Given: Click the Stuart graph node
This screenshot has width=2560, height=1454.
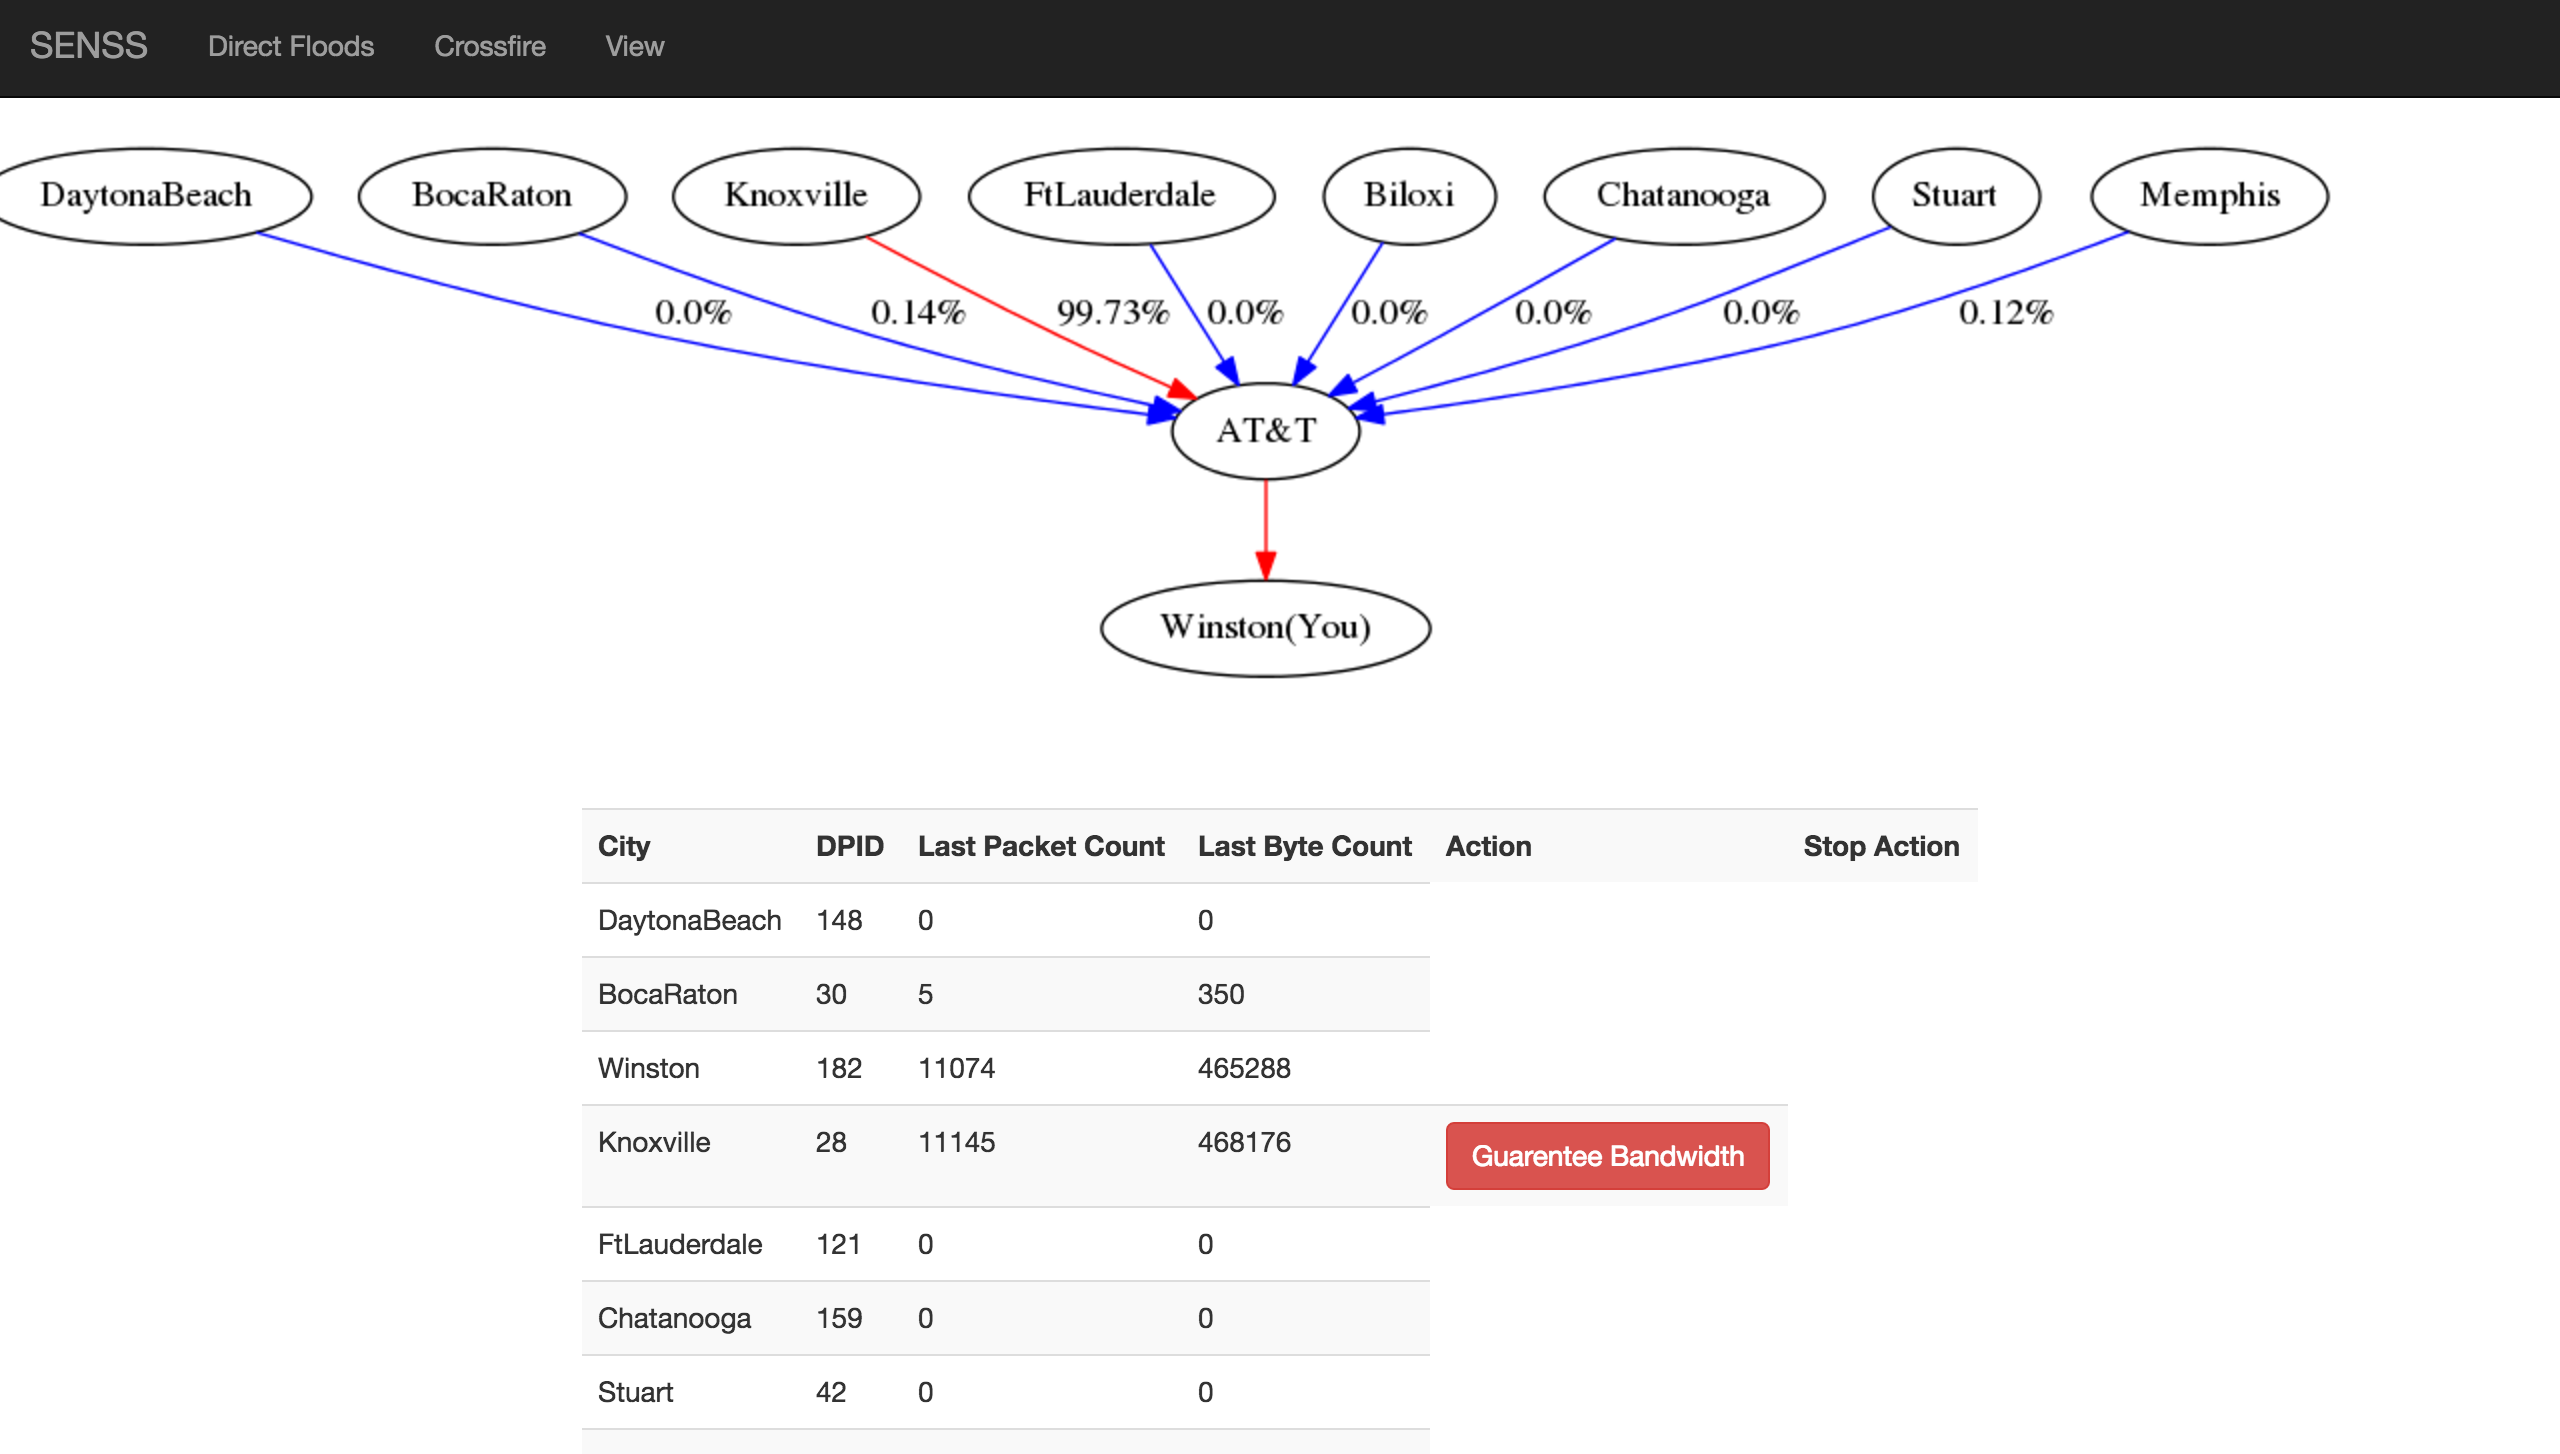Looking at the screenshot, I should click(1954, 195).
